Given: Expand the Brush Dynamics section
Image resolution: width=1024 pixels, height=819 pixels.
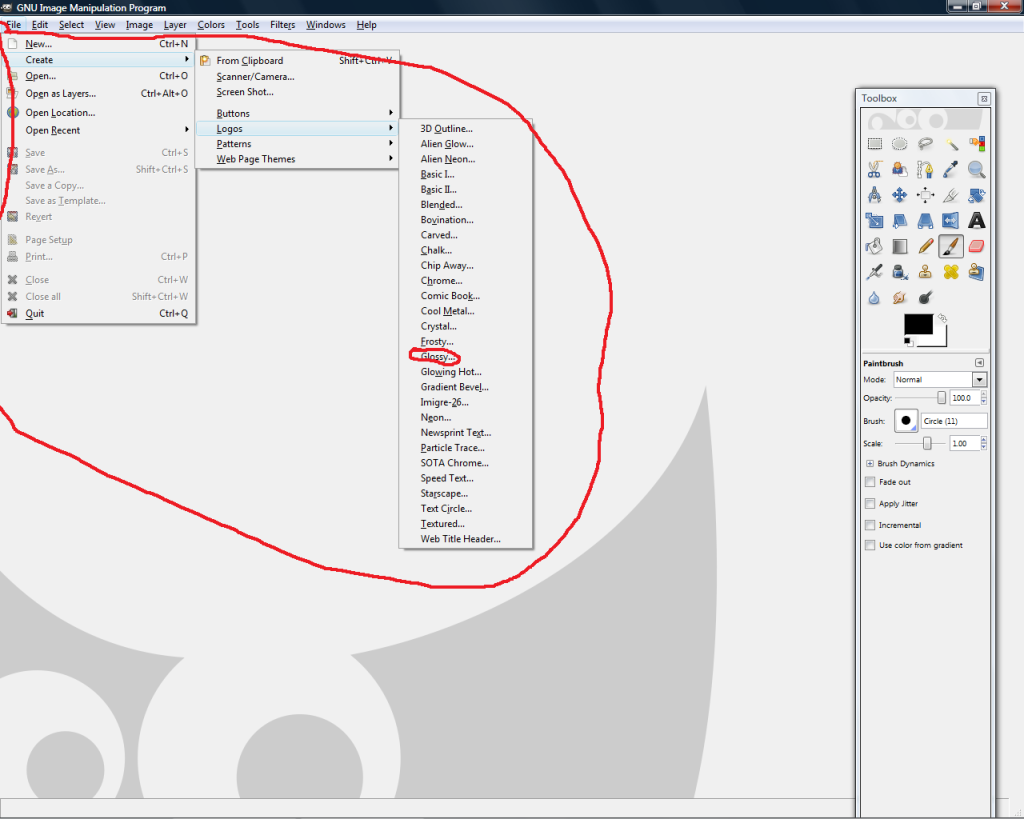Looking at the screenshot, I should [870, 464].
